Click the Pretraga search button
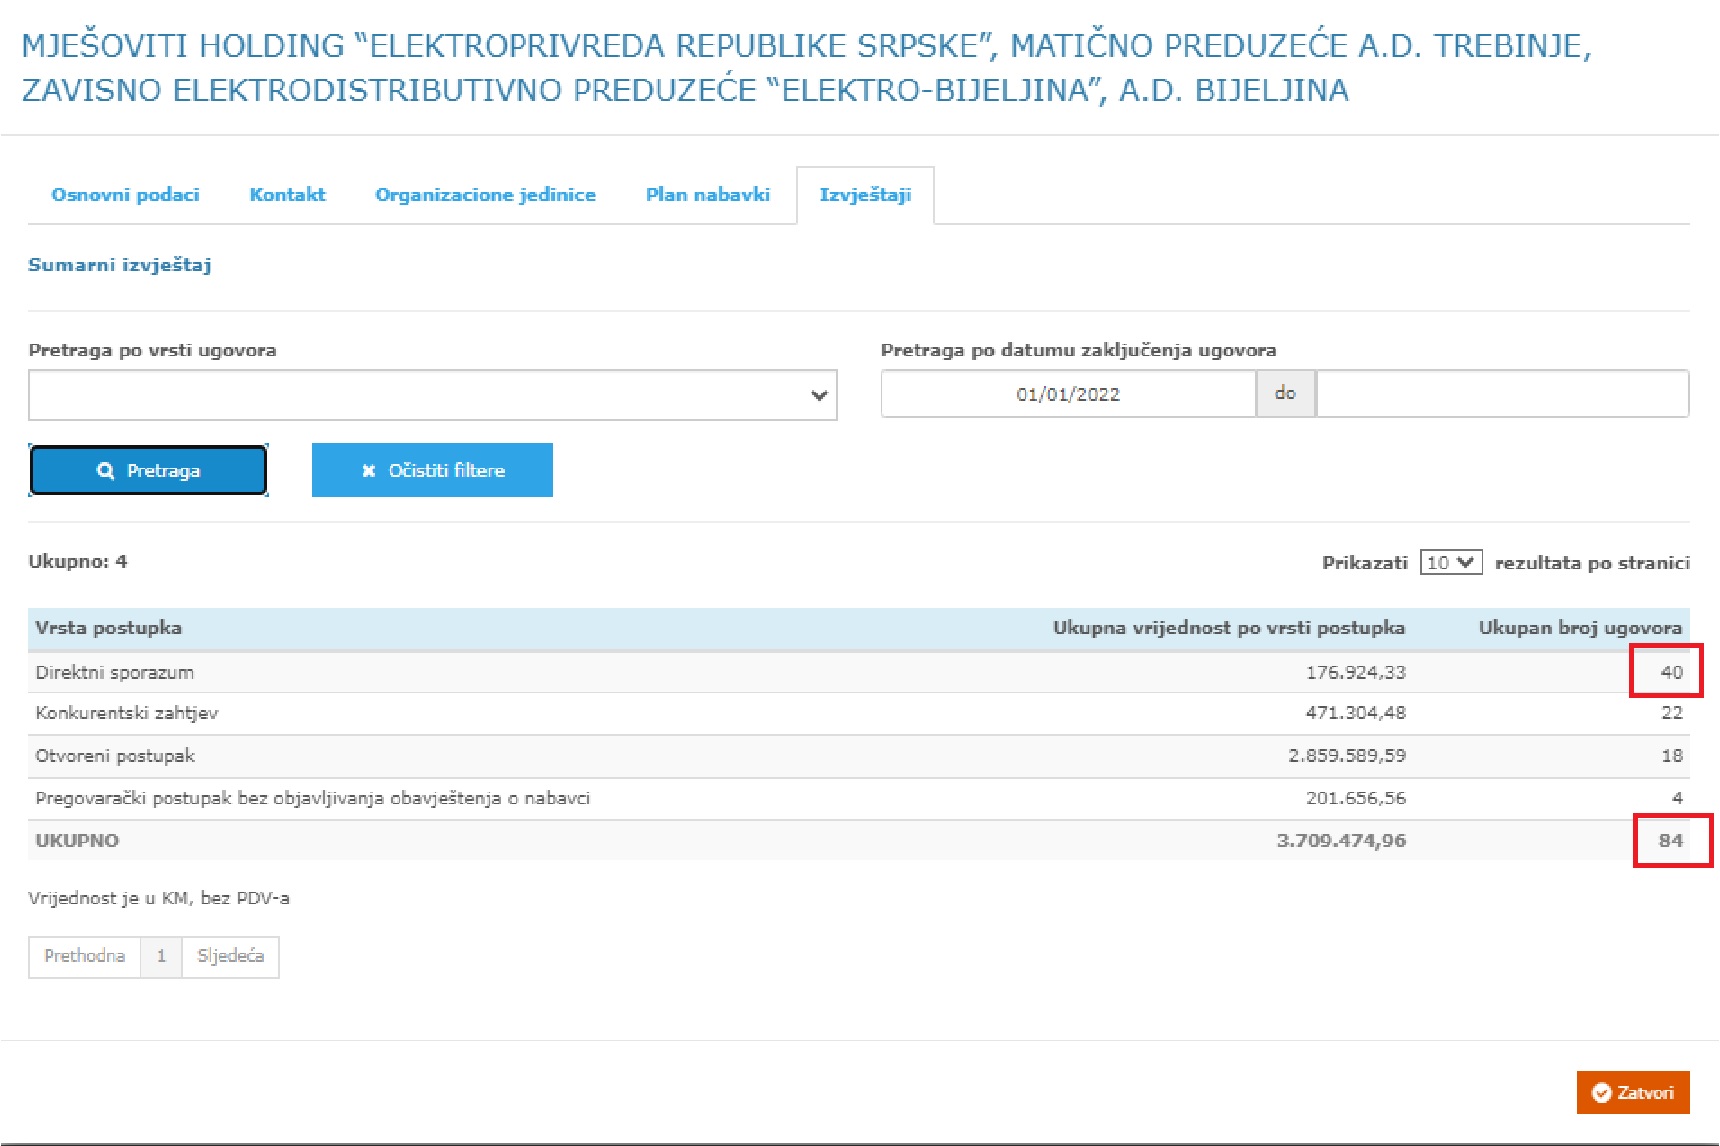 click(149, 470)
